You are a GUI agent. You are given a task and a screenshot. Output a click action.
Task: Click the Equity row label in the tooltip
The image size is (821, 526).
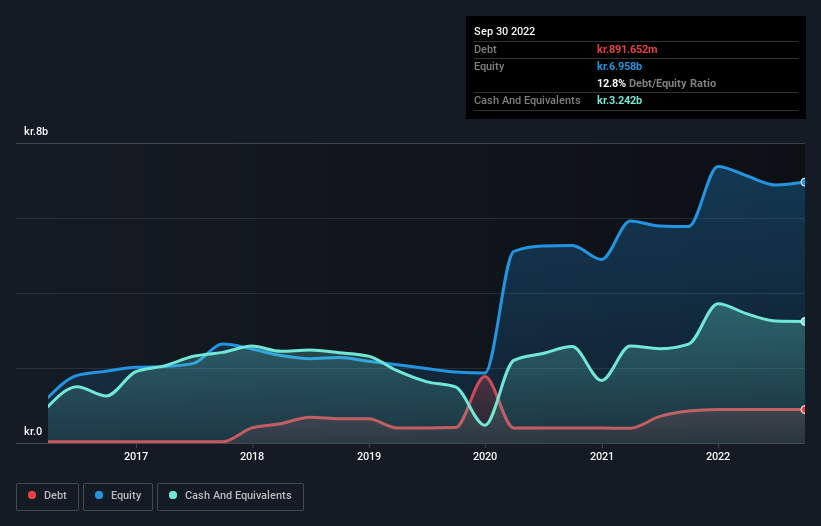(x=489, y=66)
